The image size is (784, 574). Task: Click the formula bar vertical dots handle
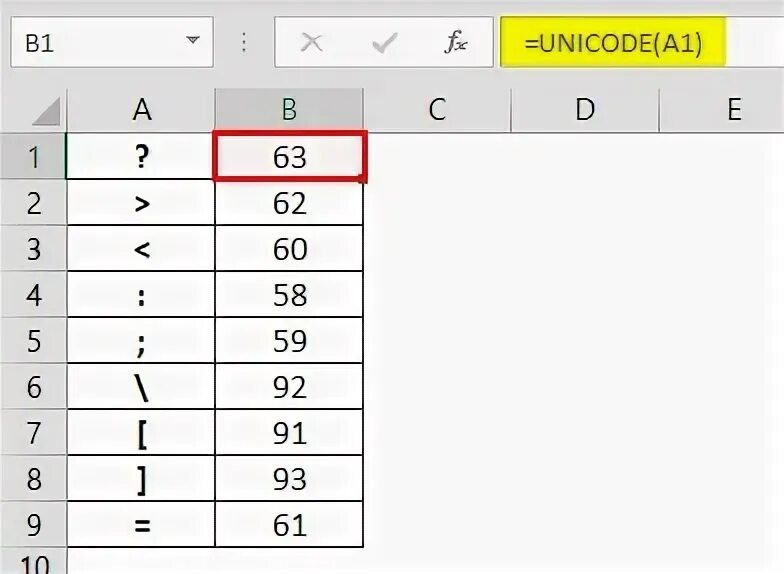pos(244,42)
